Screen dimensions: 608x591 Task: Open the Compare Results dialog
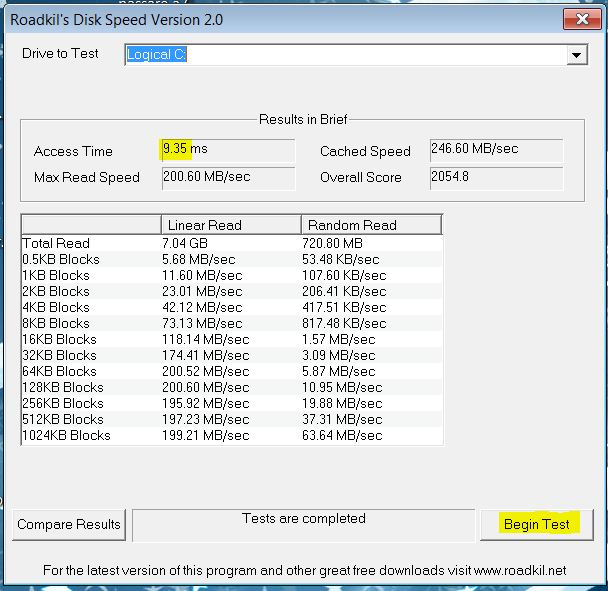click(x=69, y=525)
